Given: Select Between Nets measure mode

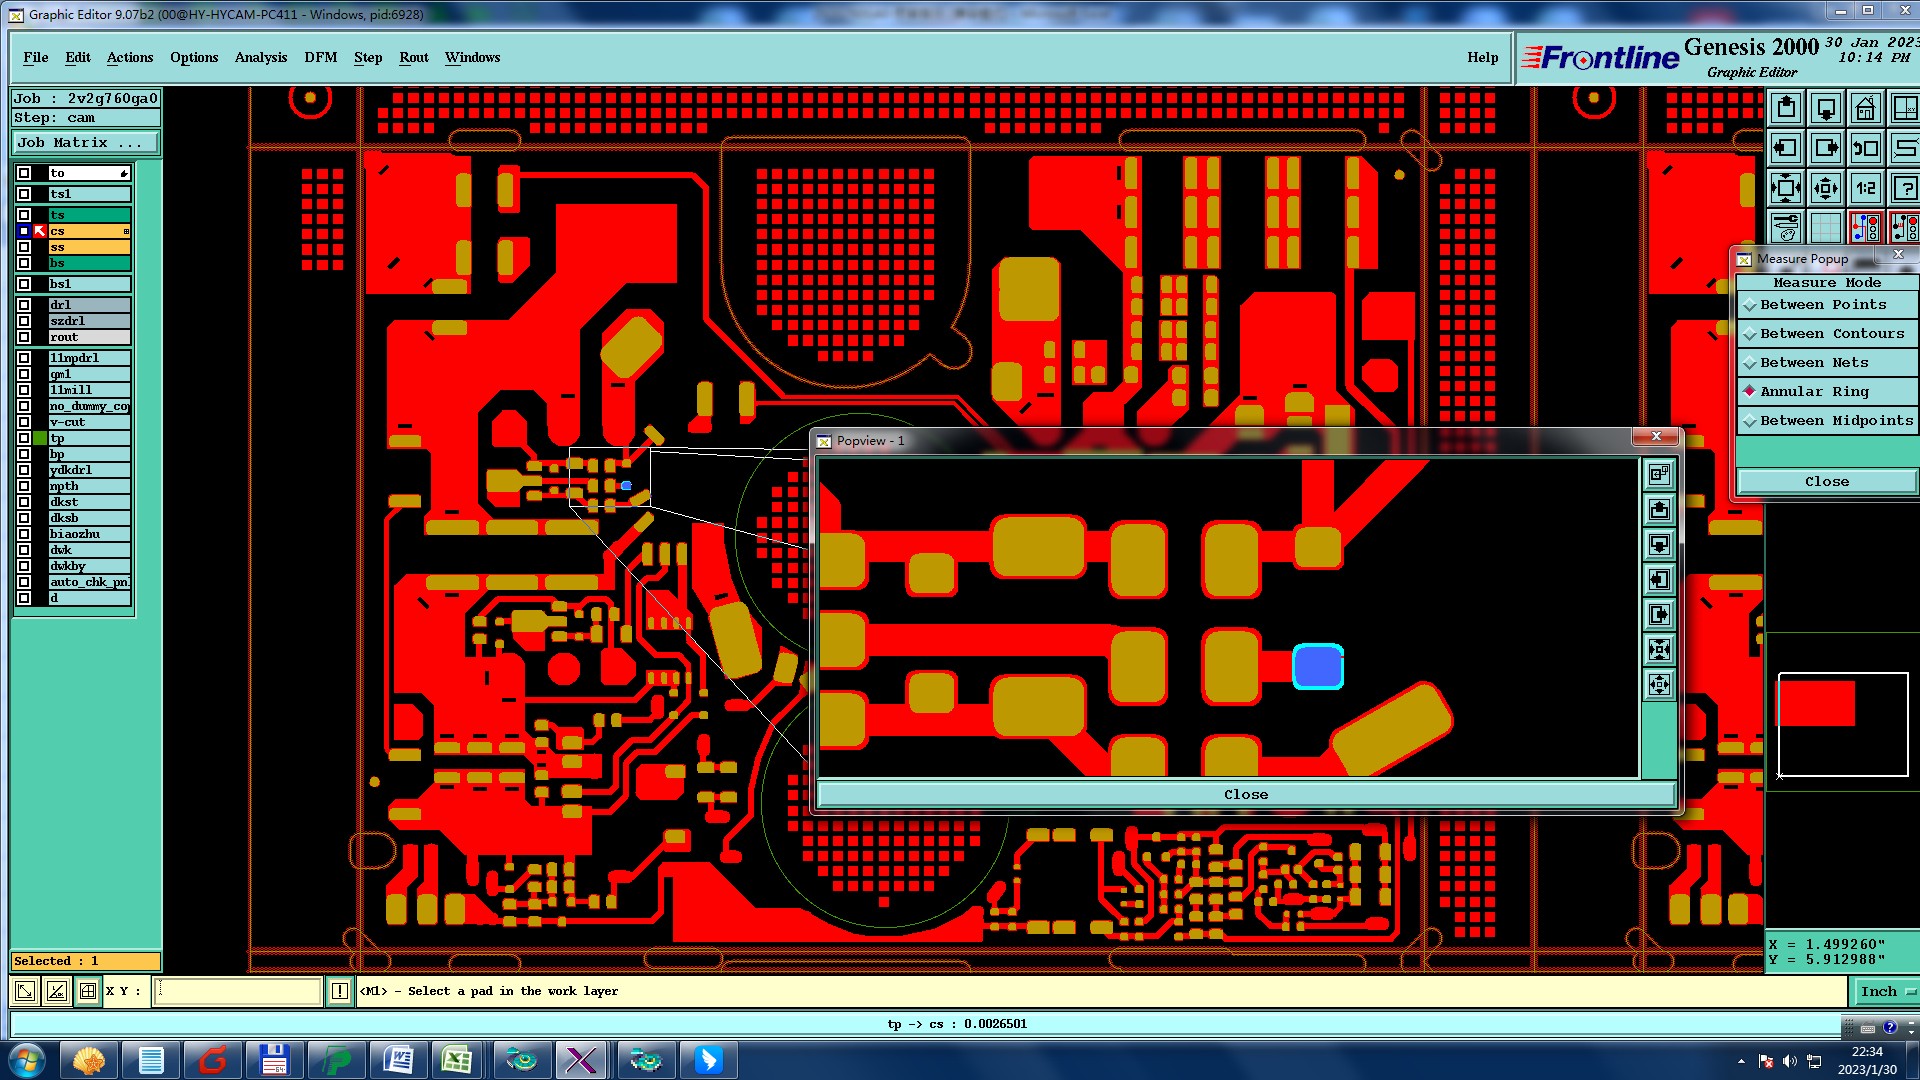Looking at the screenshot, I should point(1814,363).
